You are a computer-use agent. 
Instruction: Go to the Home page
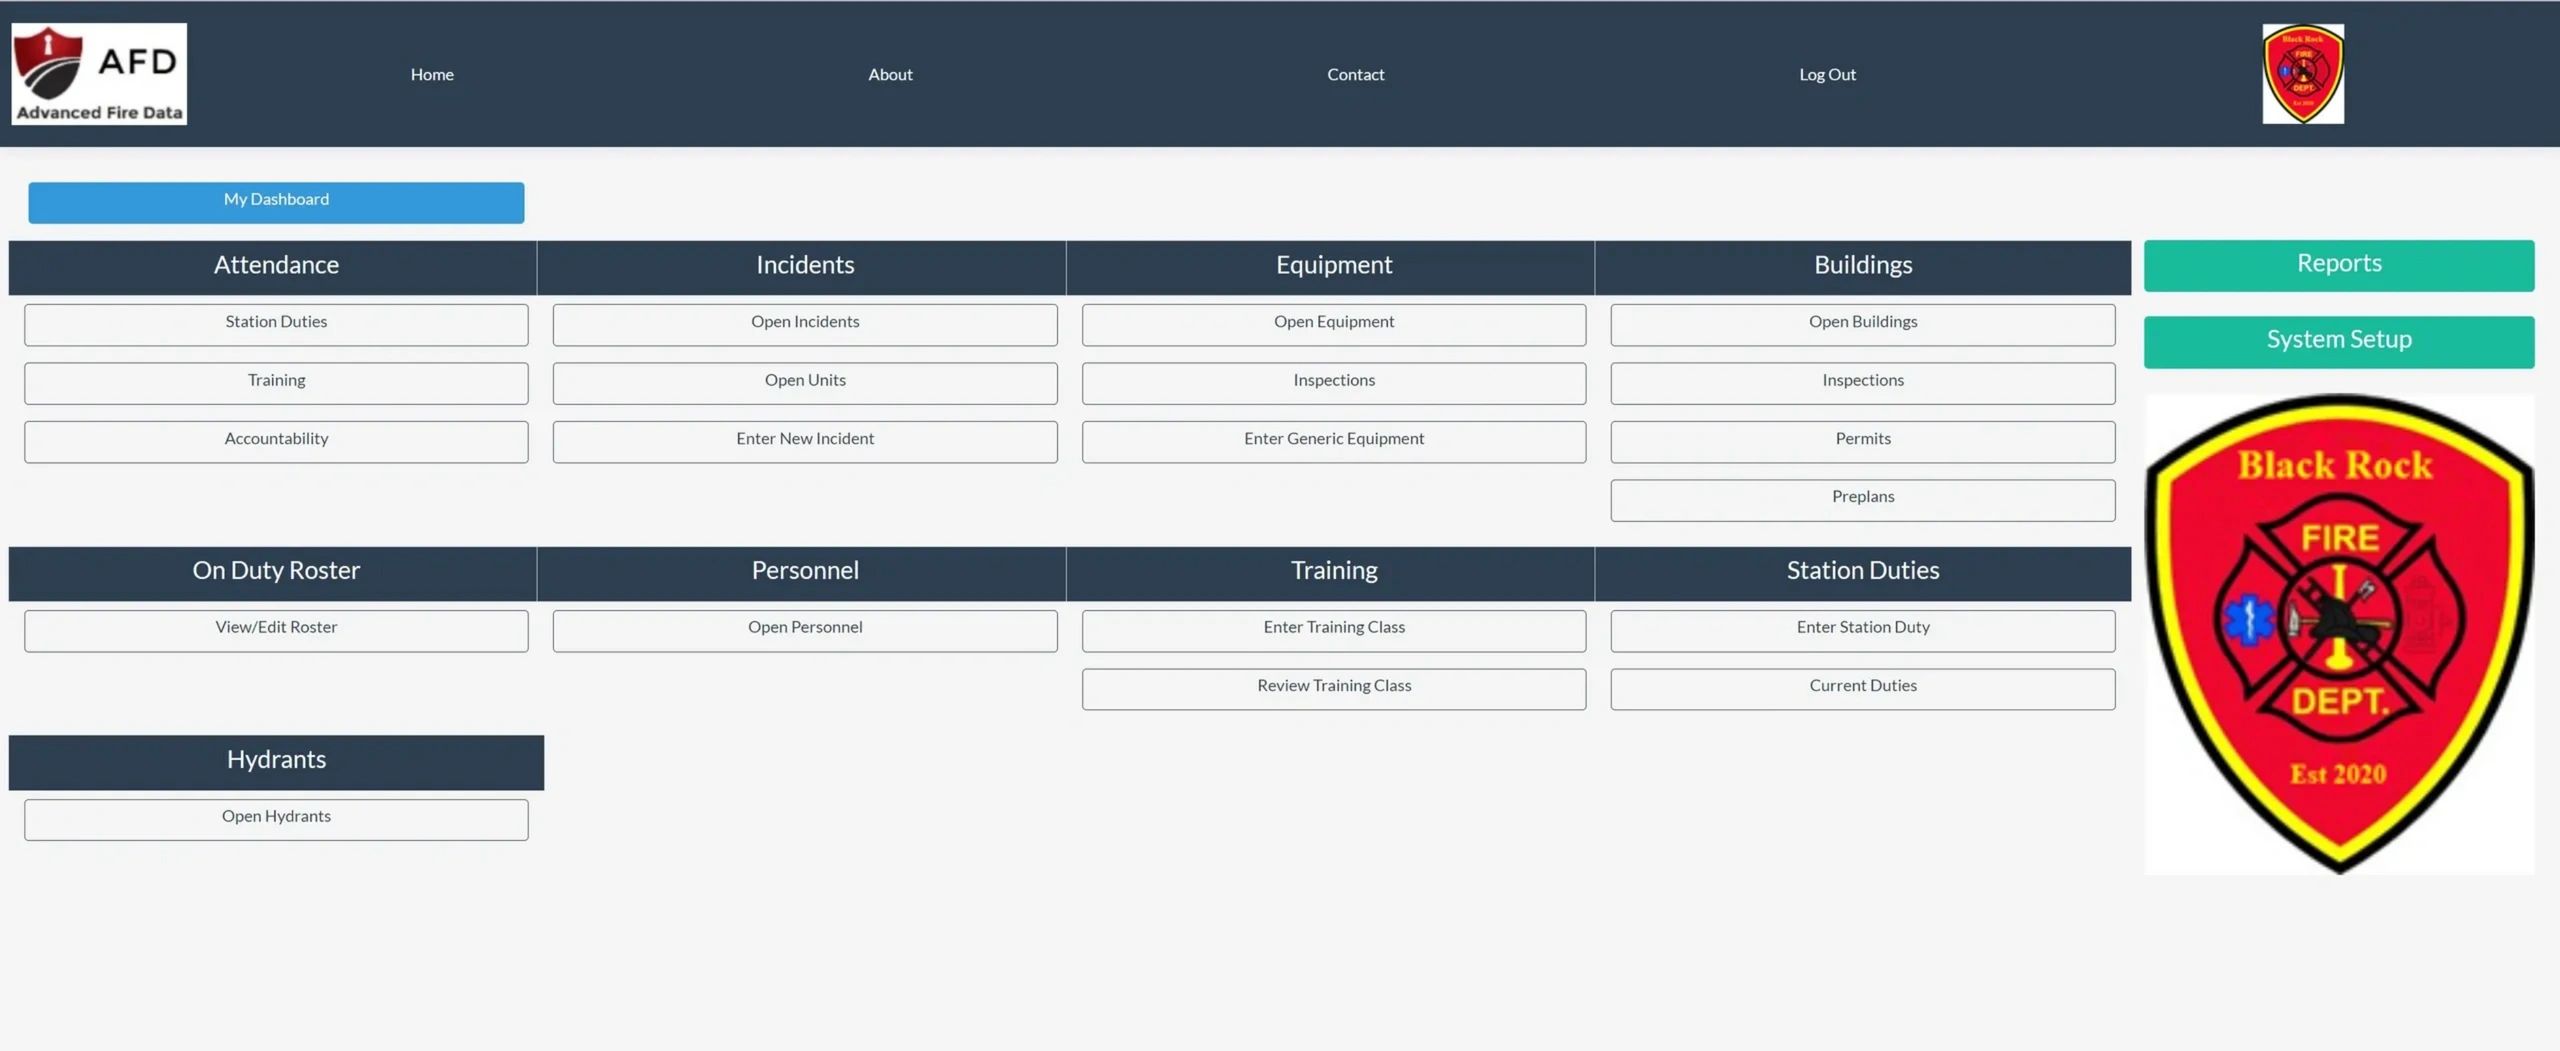pyautogui.click(x=432, y=74)
